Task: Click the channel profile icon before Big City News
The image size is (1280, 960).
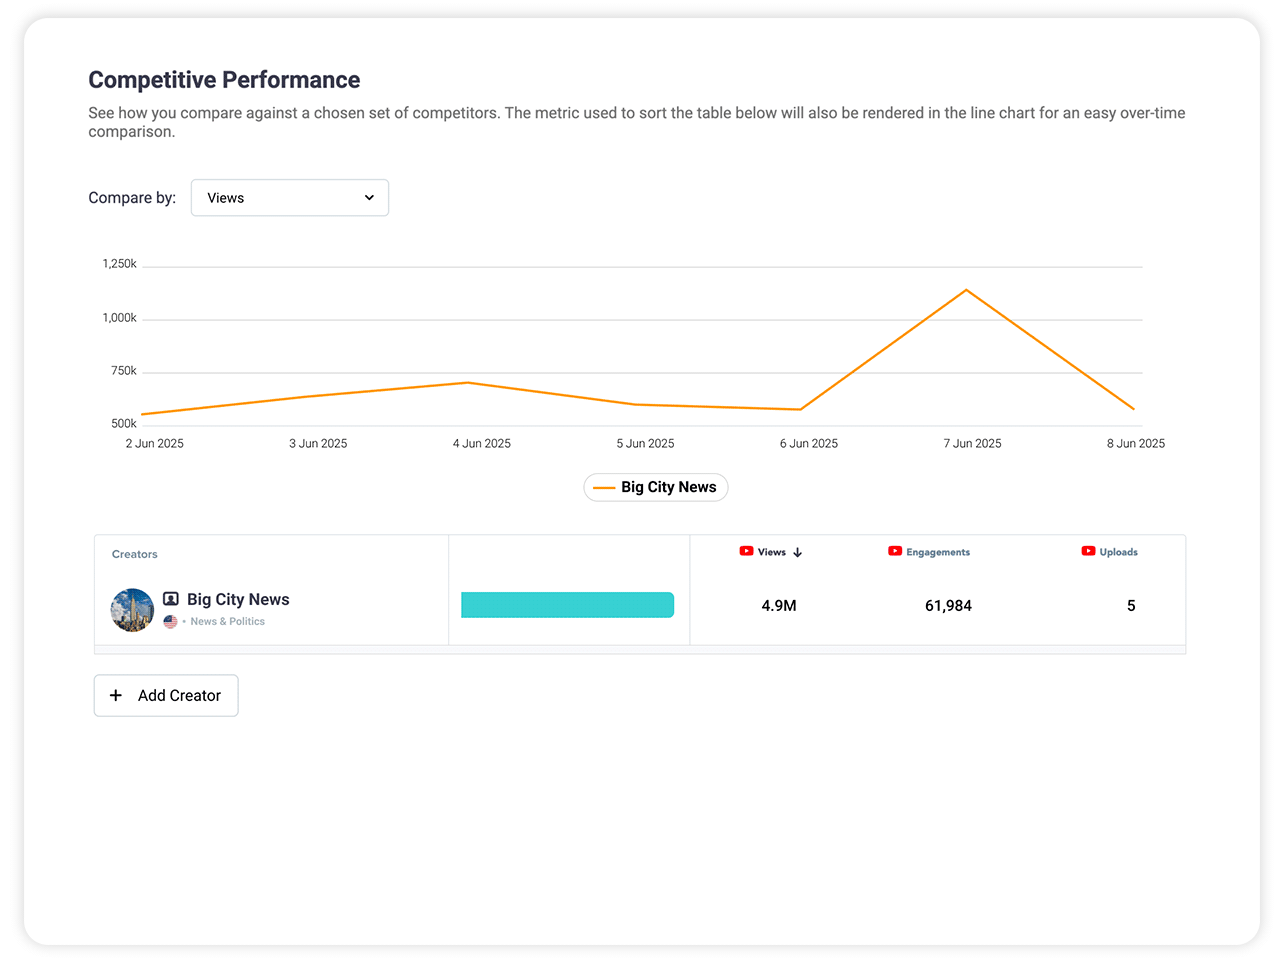Action: 171,599
